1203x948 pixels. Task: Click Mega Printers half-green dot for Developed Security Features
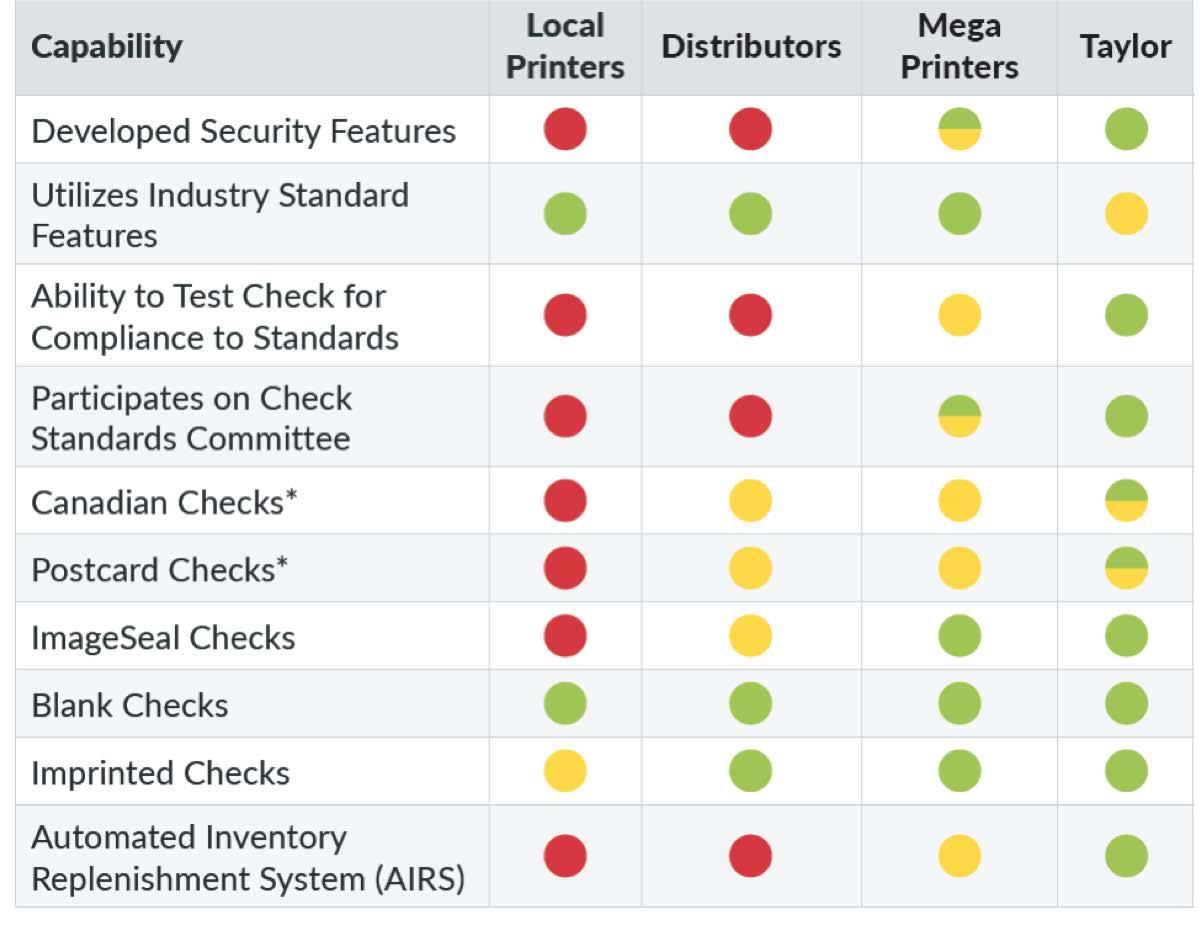click(x=959, y=130)
